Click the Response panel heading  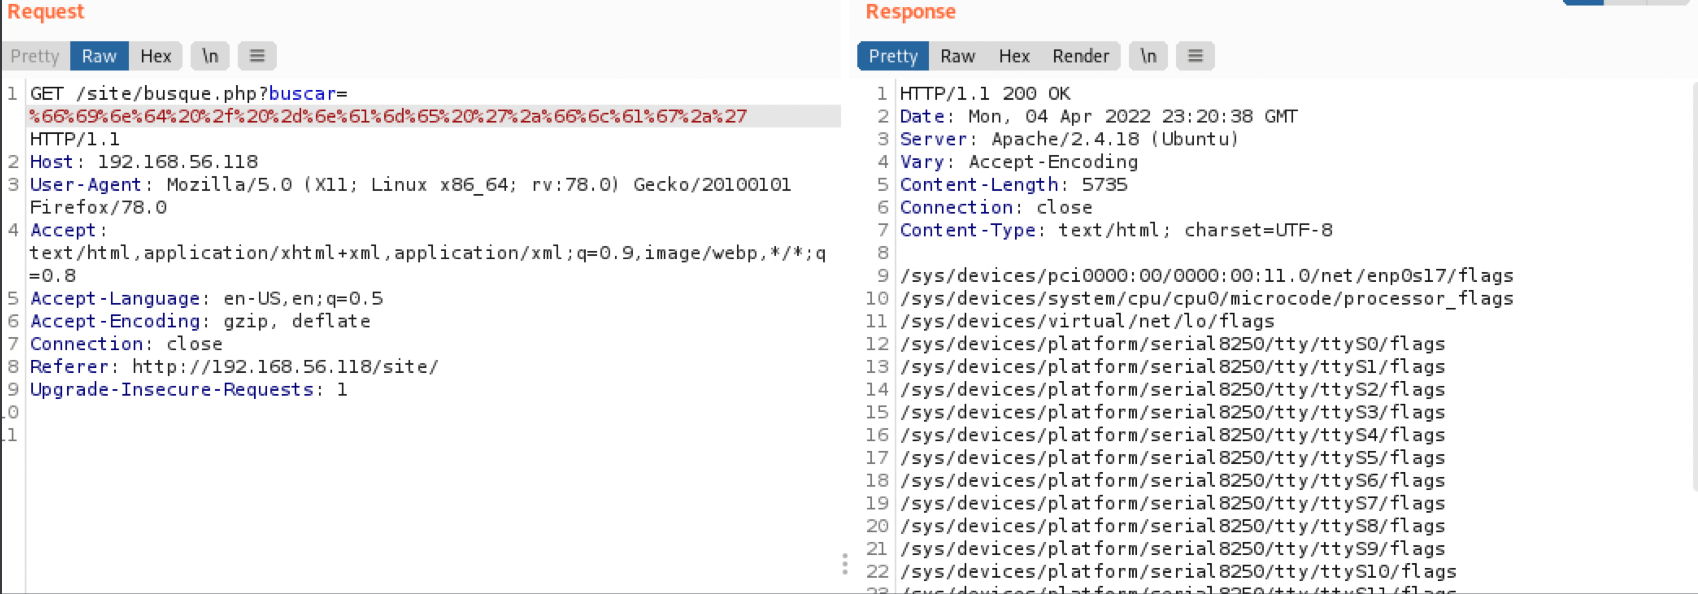click(910, 12)
